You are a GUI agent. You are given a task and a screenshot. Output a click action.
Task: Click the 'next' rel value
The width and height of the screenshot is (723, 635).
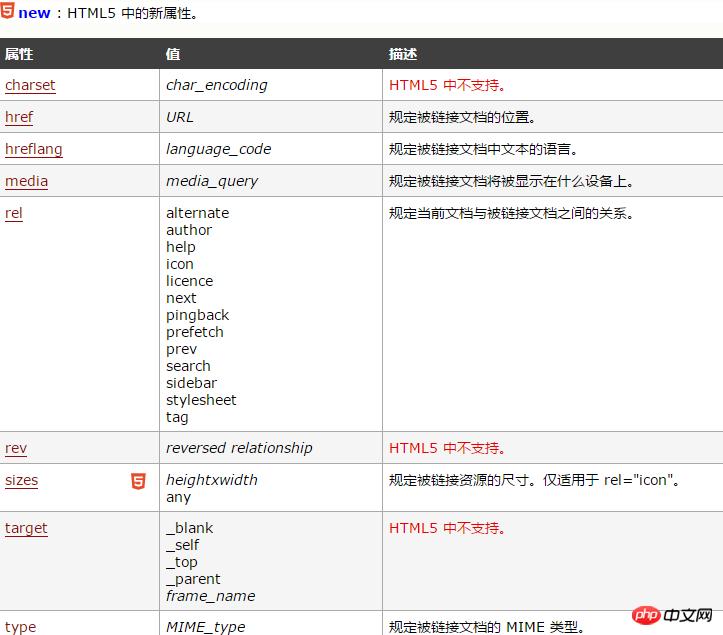[x=181, y=298]
